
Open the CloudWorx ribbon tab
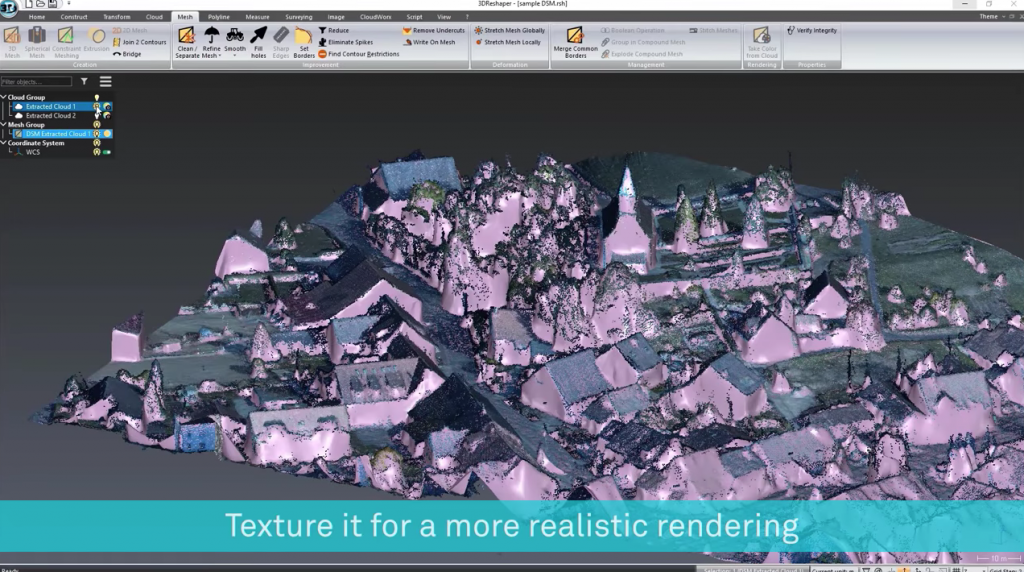(376, 17)
